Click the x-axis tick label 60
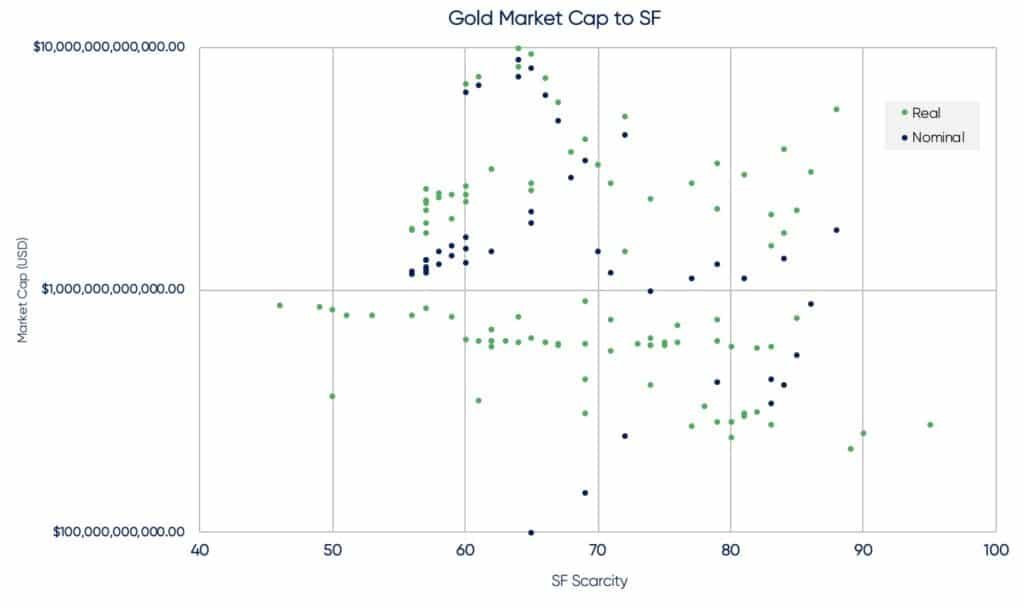The height and width of the screenshot is (608, 1024). coord(465,550)
